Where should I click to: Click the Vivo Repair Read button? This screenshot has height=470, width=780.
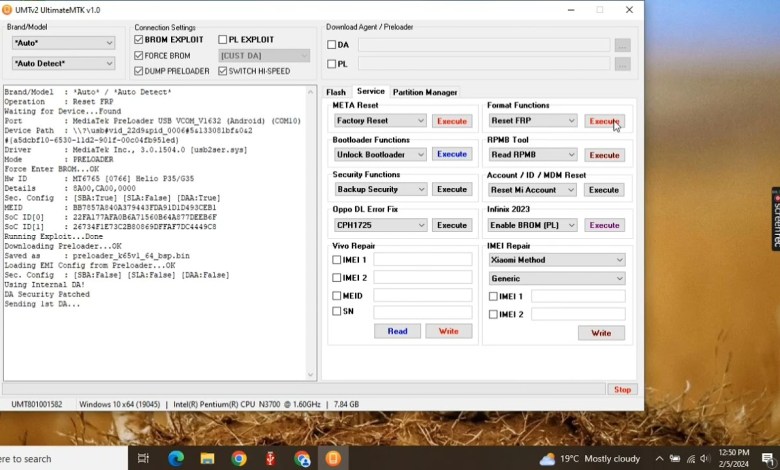tap(397, 331)
